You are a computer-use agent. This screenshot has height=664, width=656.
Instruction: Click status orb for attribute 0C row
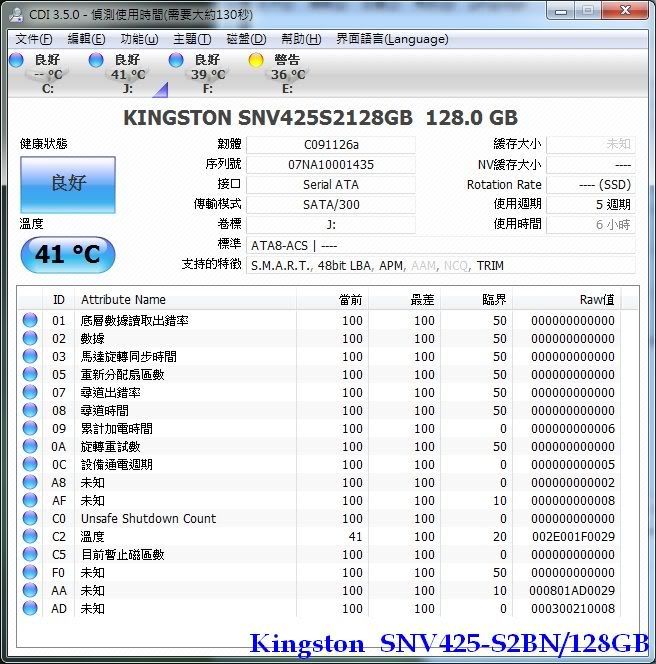[30, 464]
